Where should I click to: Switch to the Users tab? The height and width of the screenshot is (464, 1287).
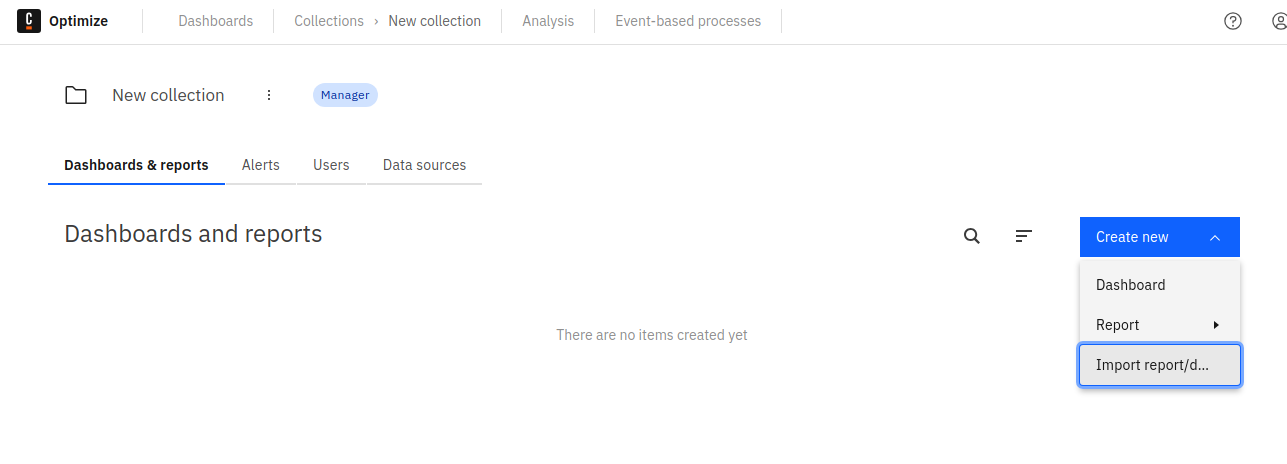pos(331,165)
